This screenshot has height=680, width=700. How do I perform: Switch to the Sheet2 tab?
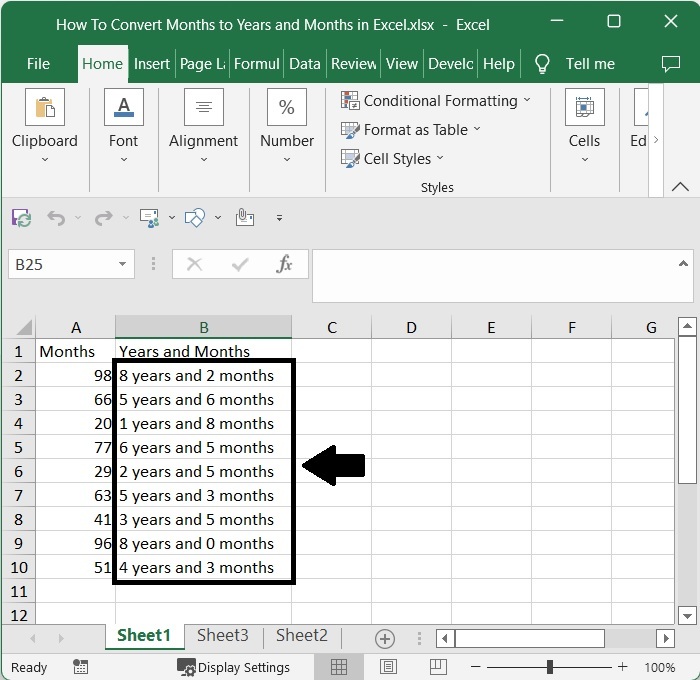click(x=302, y=635)
